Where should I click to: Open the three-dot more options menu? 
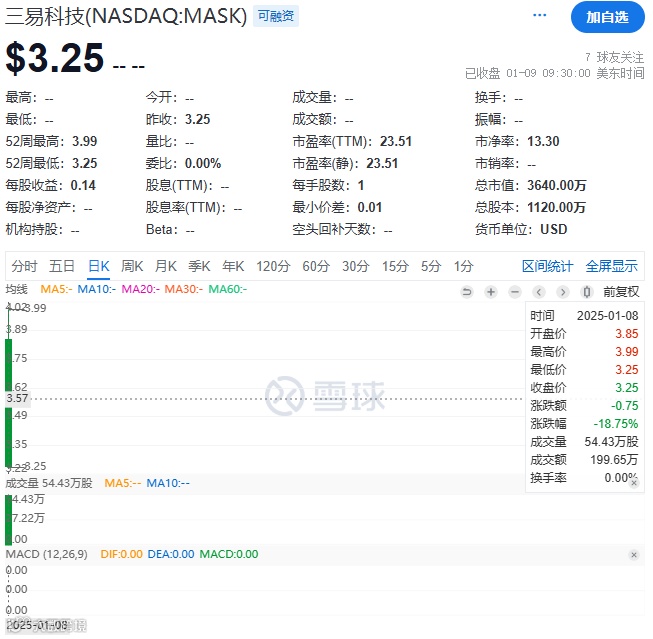[x=539, y=15]
